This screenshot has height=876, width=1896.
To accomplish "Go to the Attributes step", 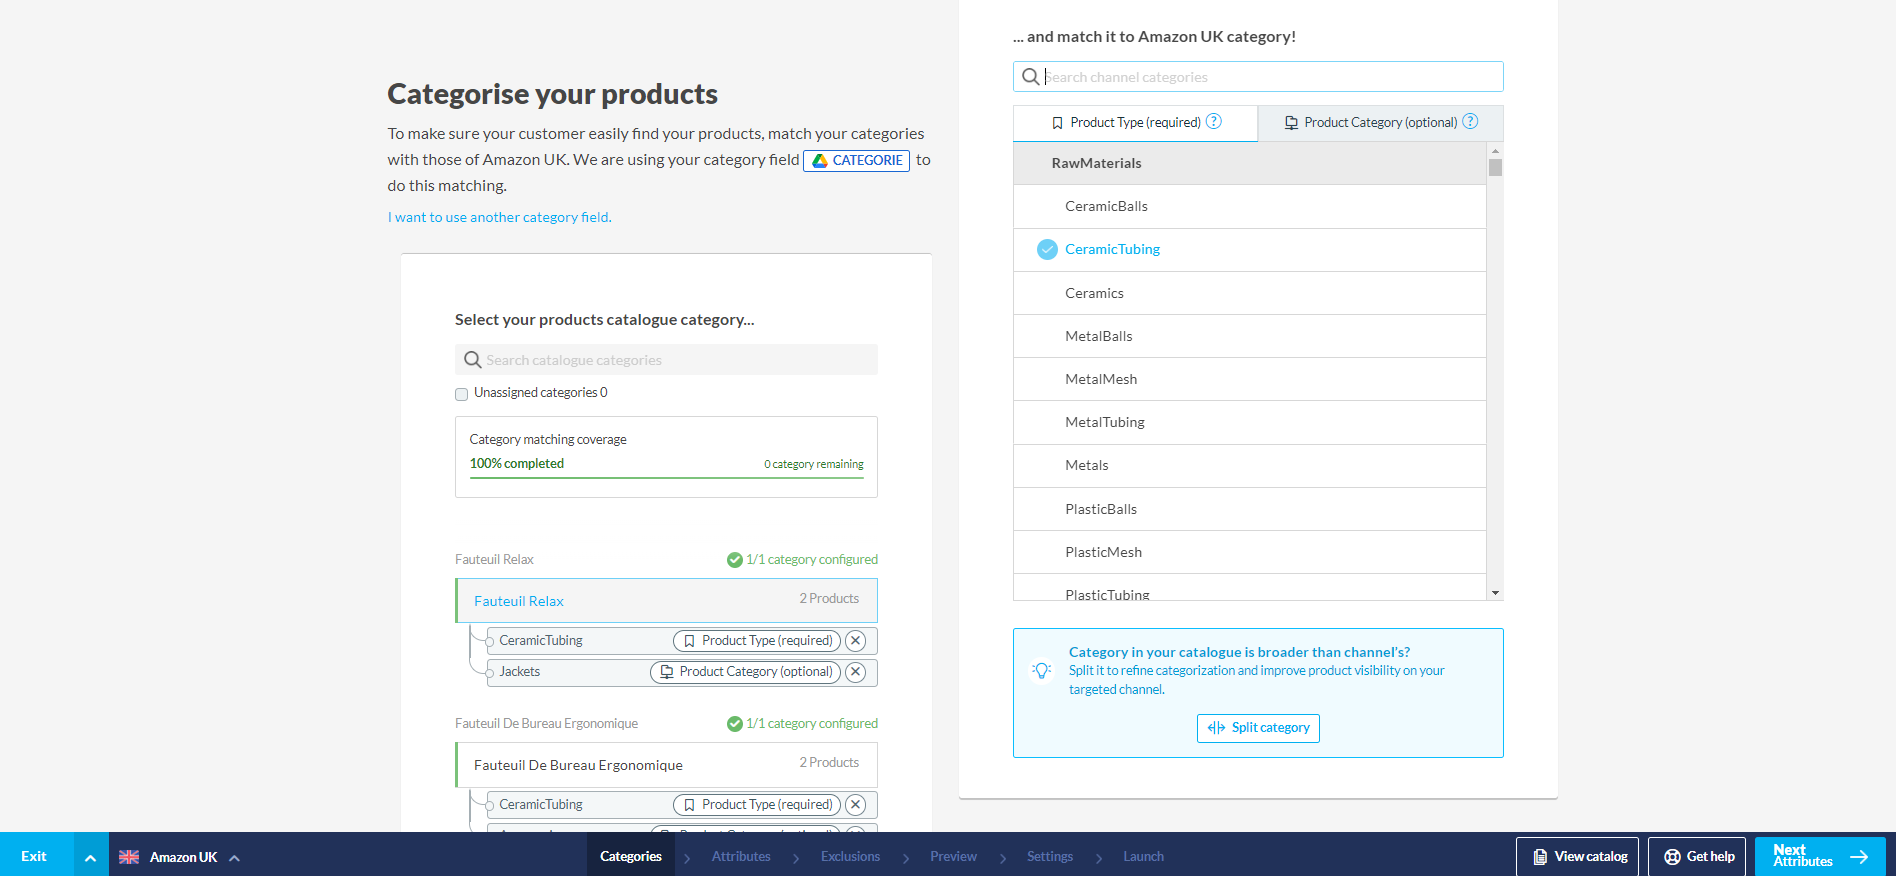I will tap(741, 857).
